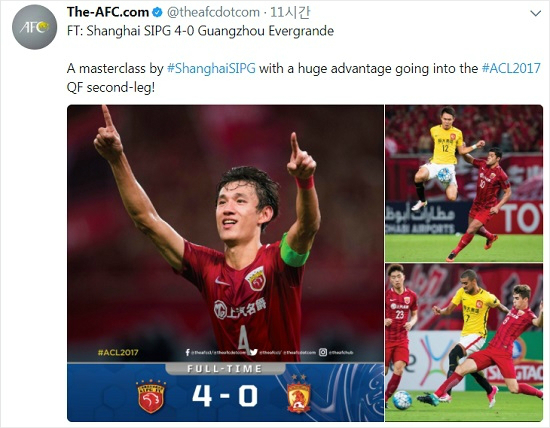Click the Instagram icon on the image
The width and height of the screenshot is (550, 428).
(323, 352)
